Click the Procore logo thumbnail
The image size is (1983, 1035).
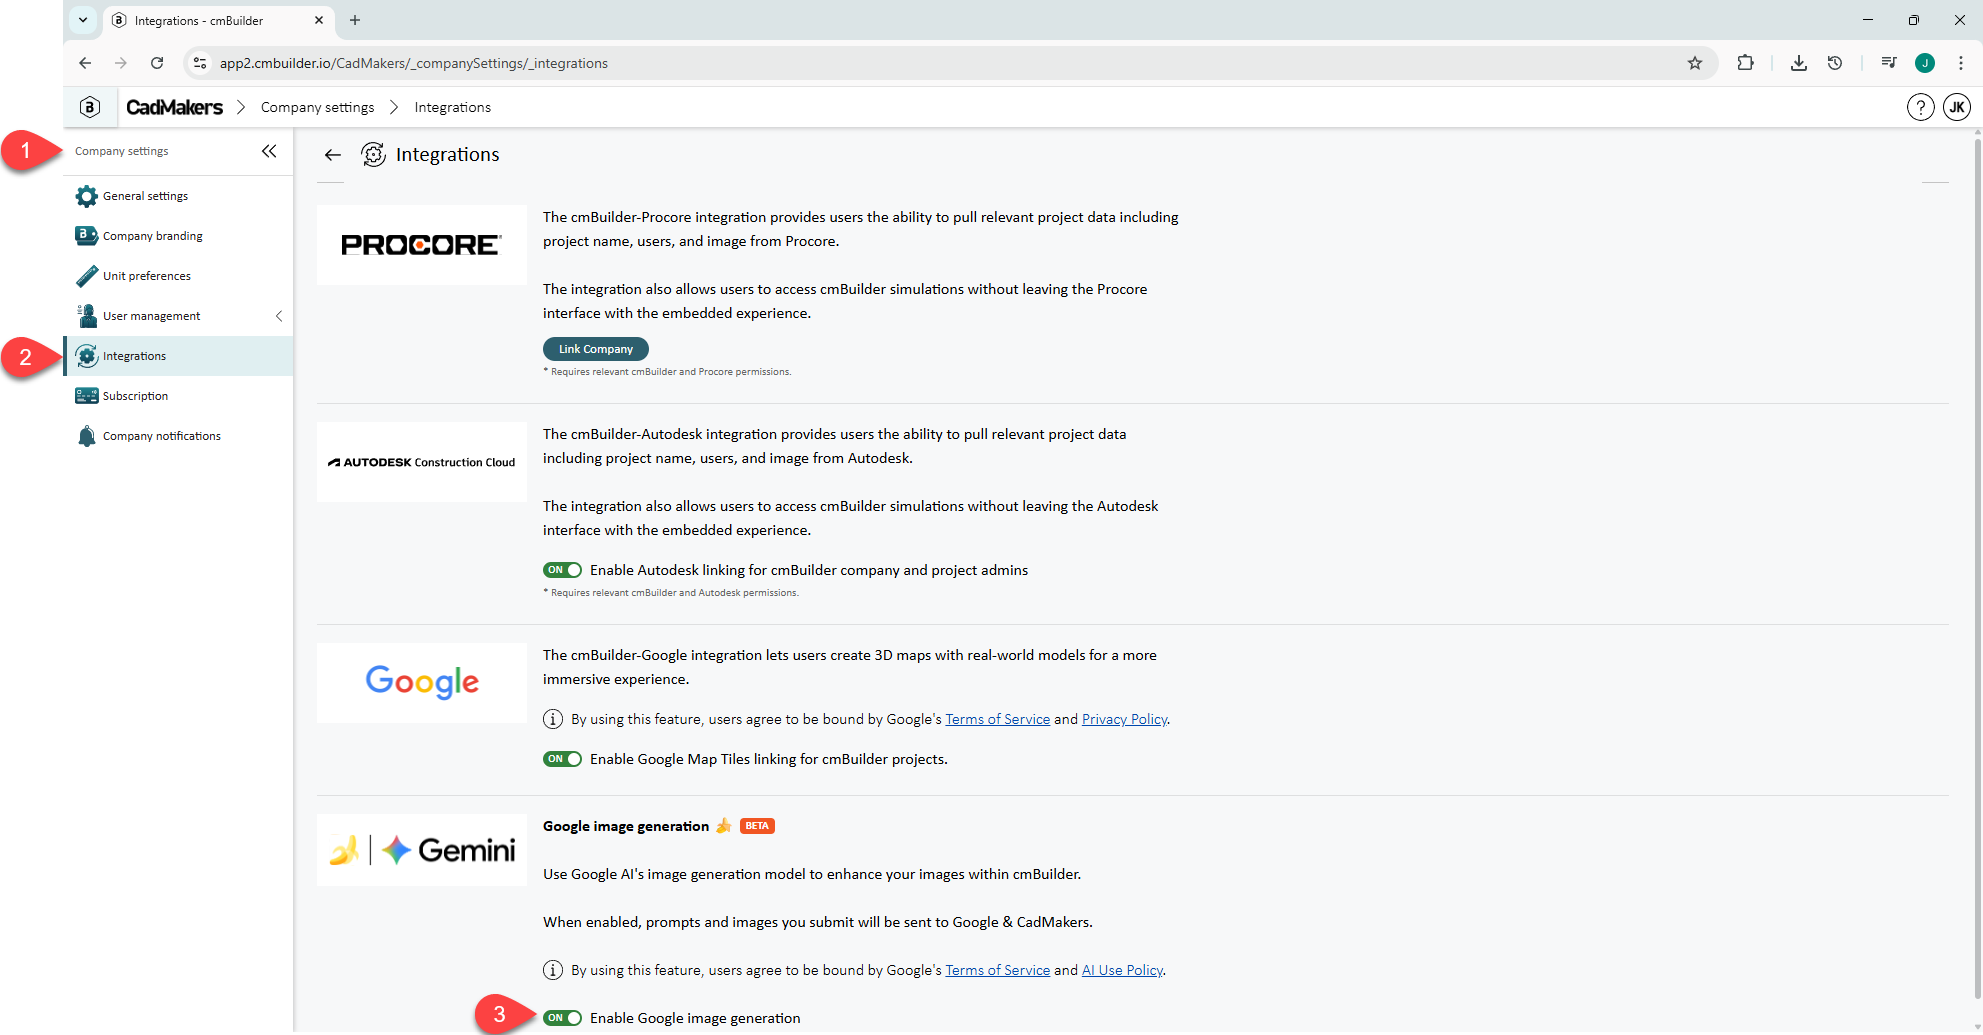point(422,245)
